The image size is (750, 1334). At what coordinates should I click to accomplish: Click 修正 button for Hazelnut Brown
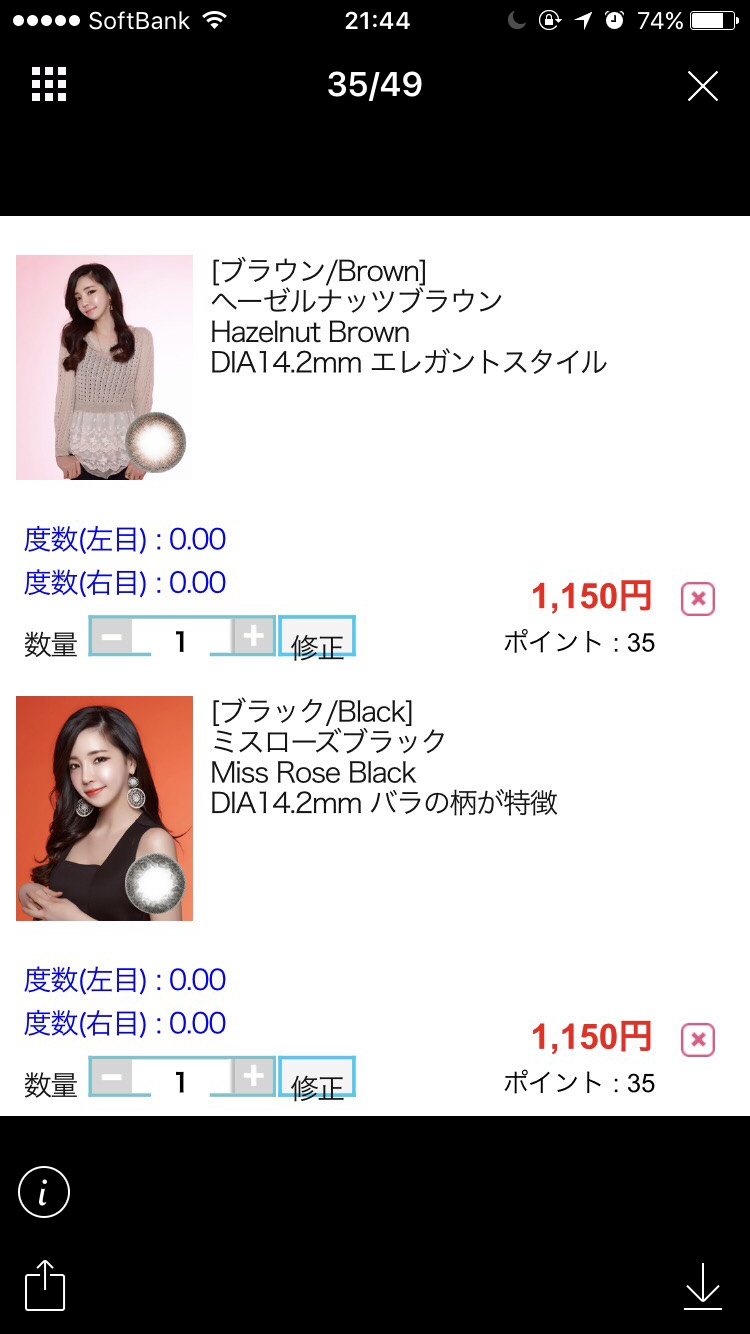tap(317, 637)
